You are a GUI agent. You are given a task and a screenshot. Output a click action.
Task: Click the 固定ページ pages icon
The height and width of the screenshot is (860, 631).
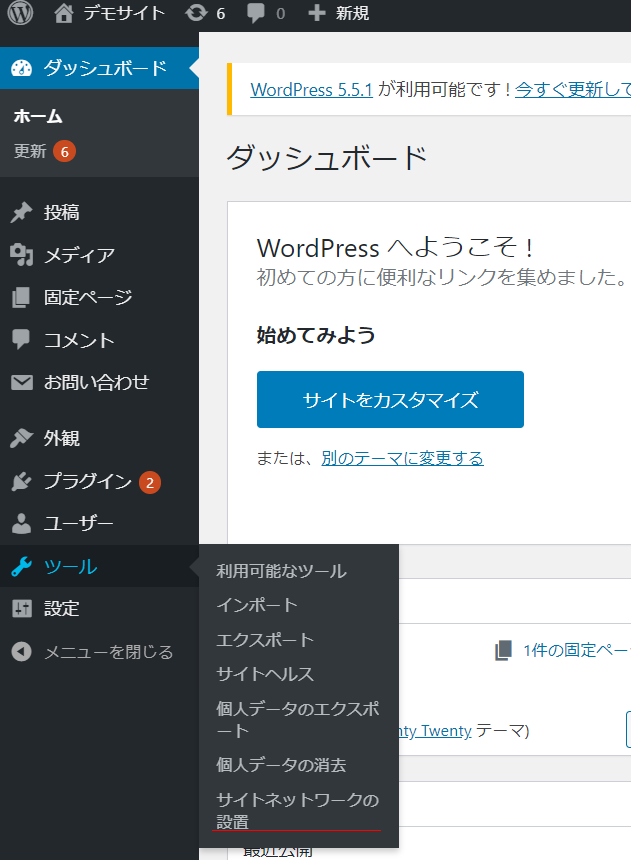click(x=21, y=297)
